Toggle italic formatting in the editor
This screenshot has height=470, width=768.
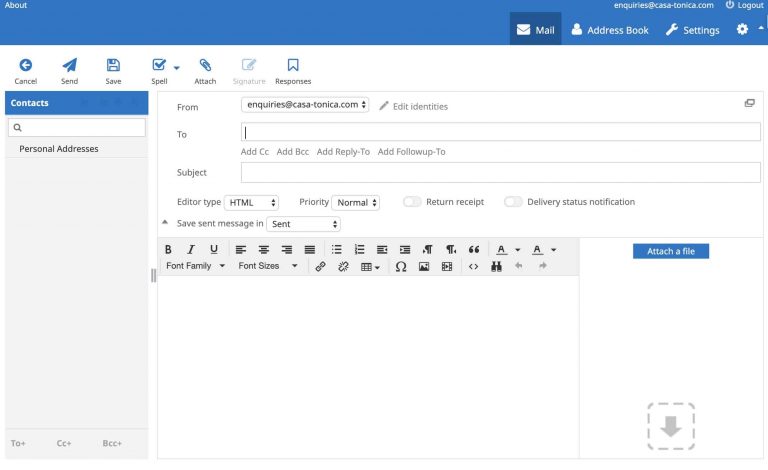(191, 250)
